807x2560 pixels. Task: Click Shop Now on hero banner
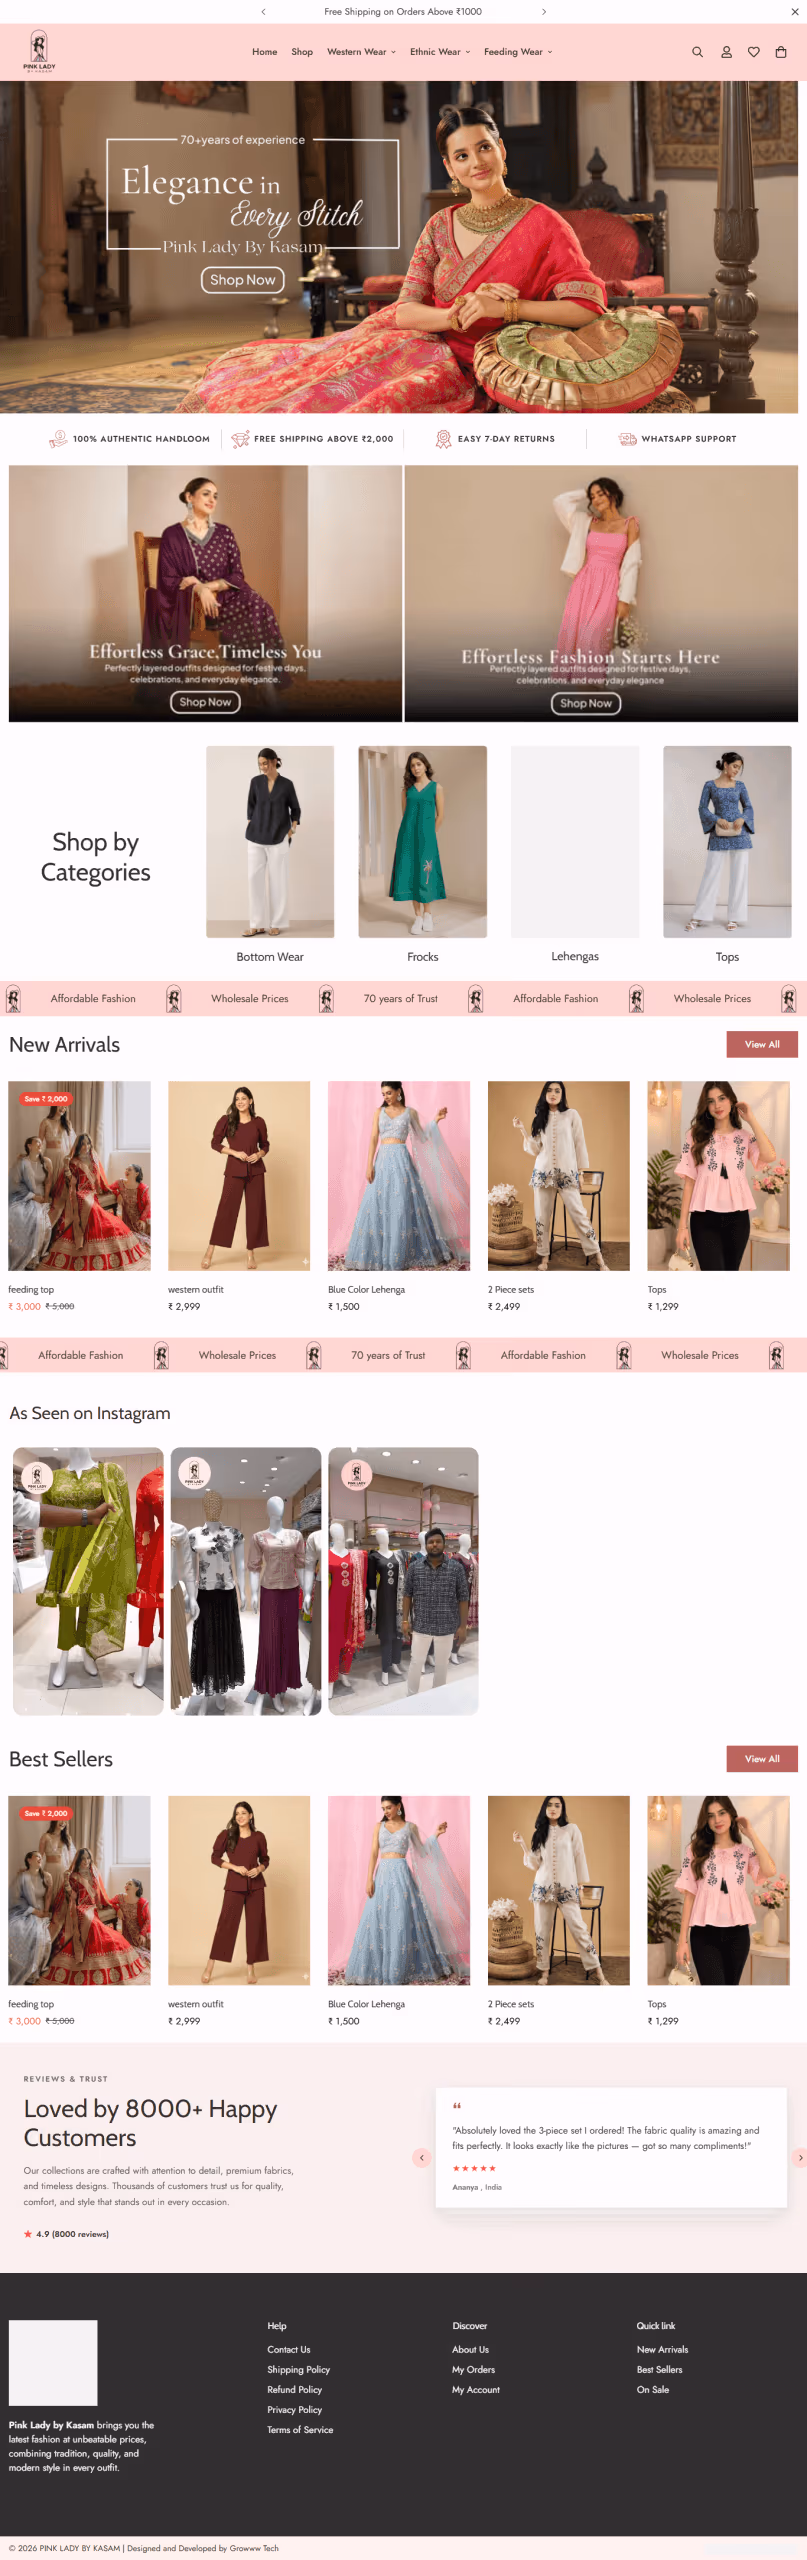243,280
